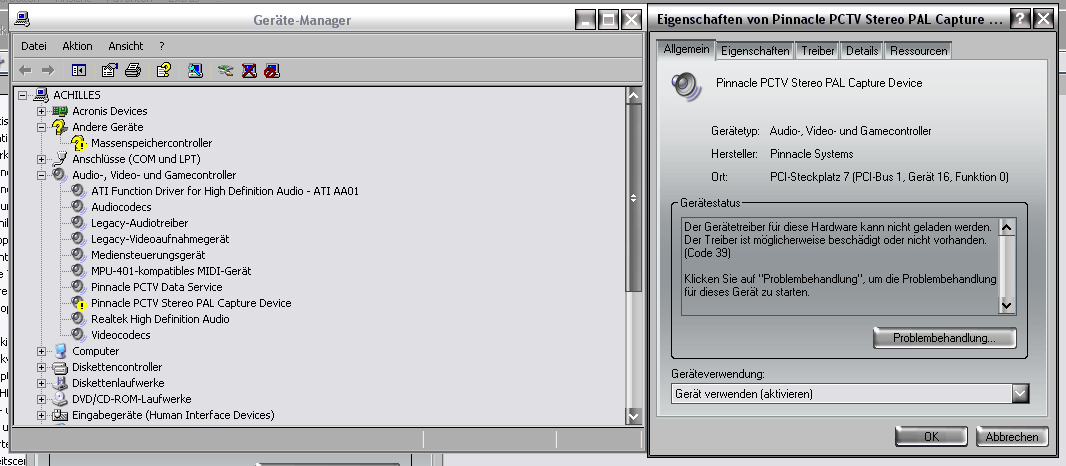Click the device tree vertical scrollbar thumb
This screenshot has height=466, width=1066.
pos(633,198)
